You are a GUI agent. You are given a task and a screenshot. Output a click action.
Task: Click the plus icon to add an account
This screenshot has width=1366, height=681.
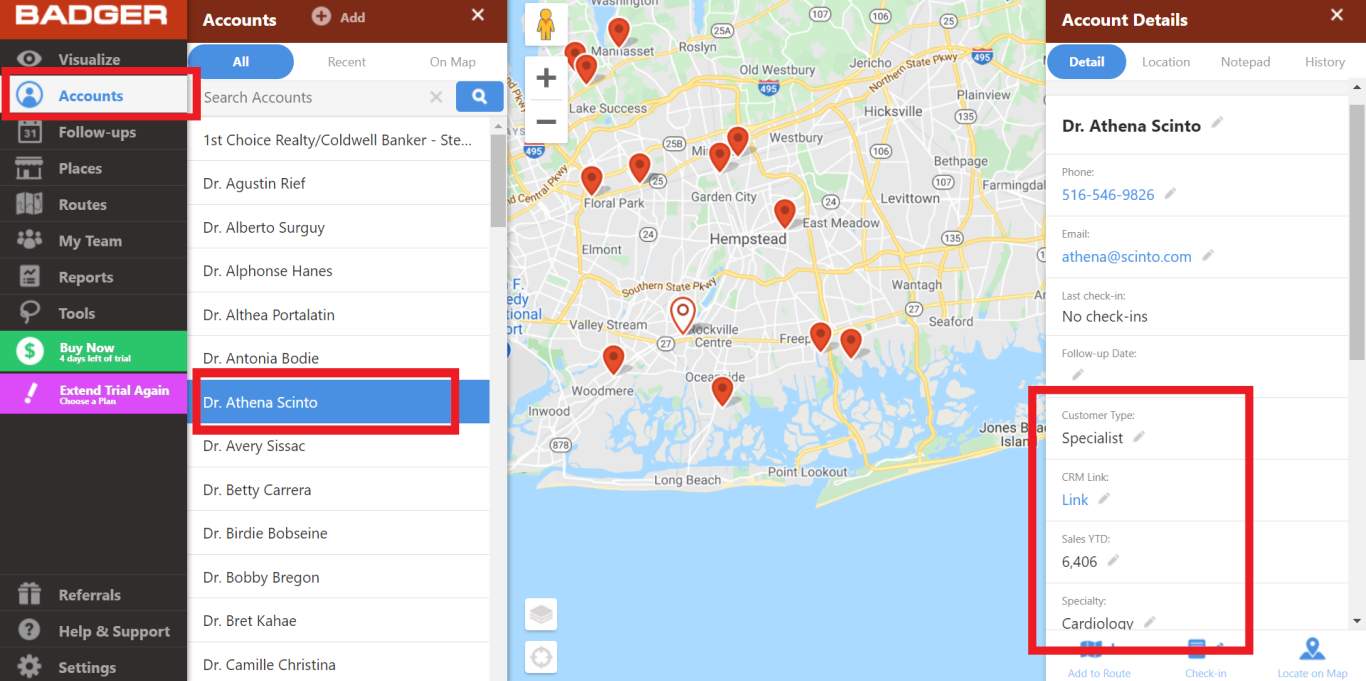click(x=321, y=17)
